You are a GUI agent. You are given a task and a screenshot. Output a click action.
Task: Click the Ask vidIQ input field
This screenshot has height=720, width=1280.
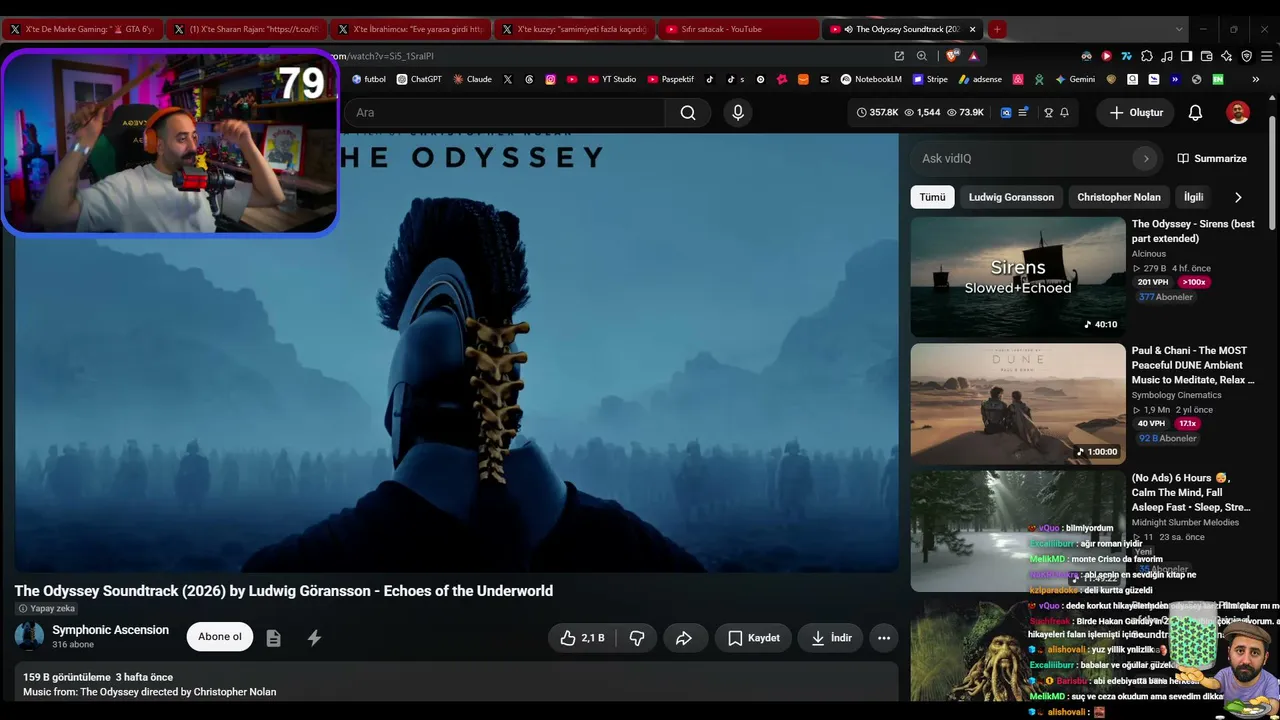1024,158
